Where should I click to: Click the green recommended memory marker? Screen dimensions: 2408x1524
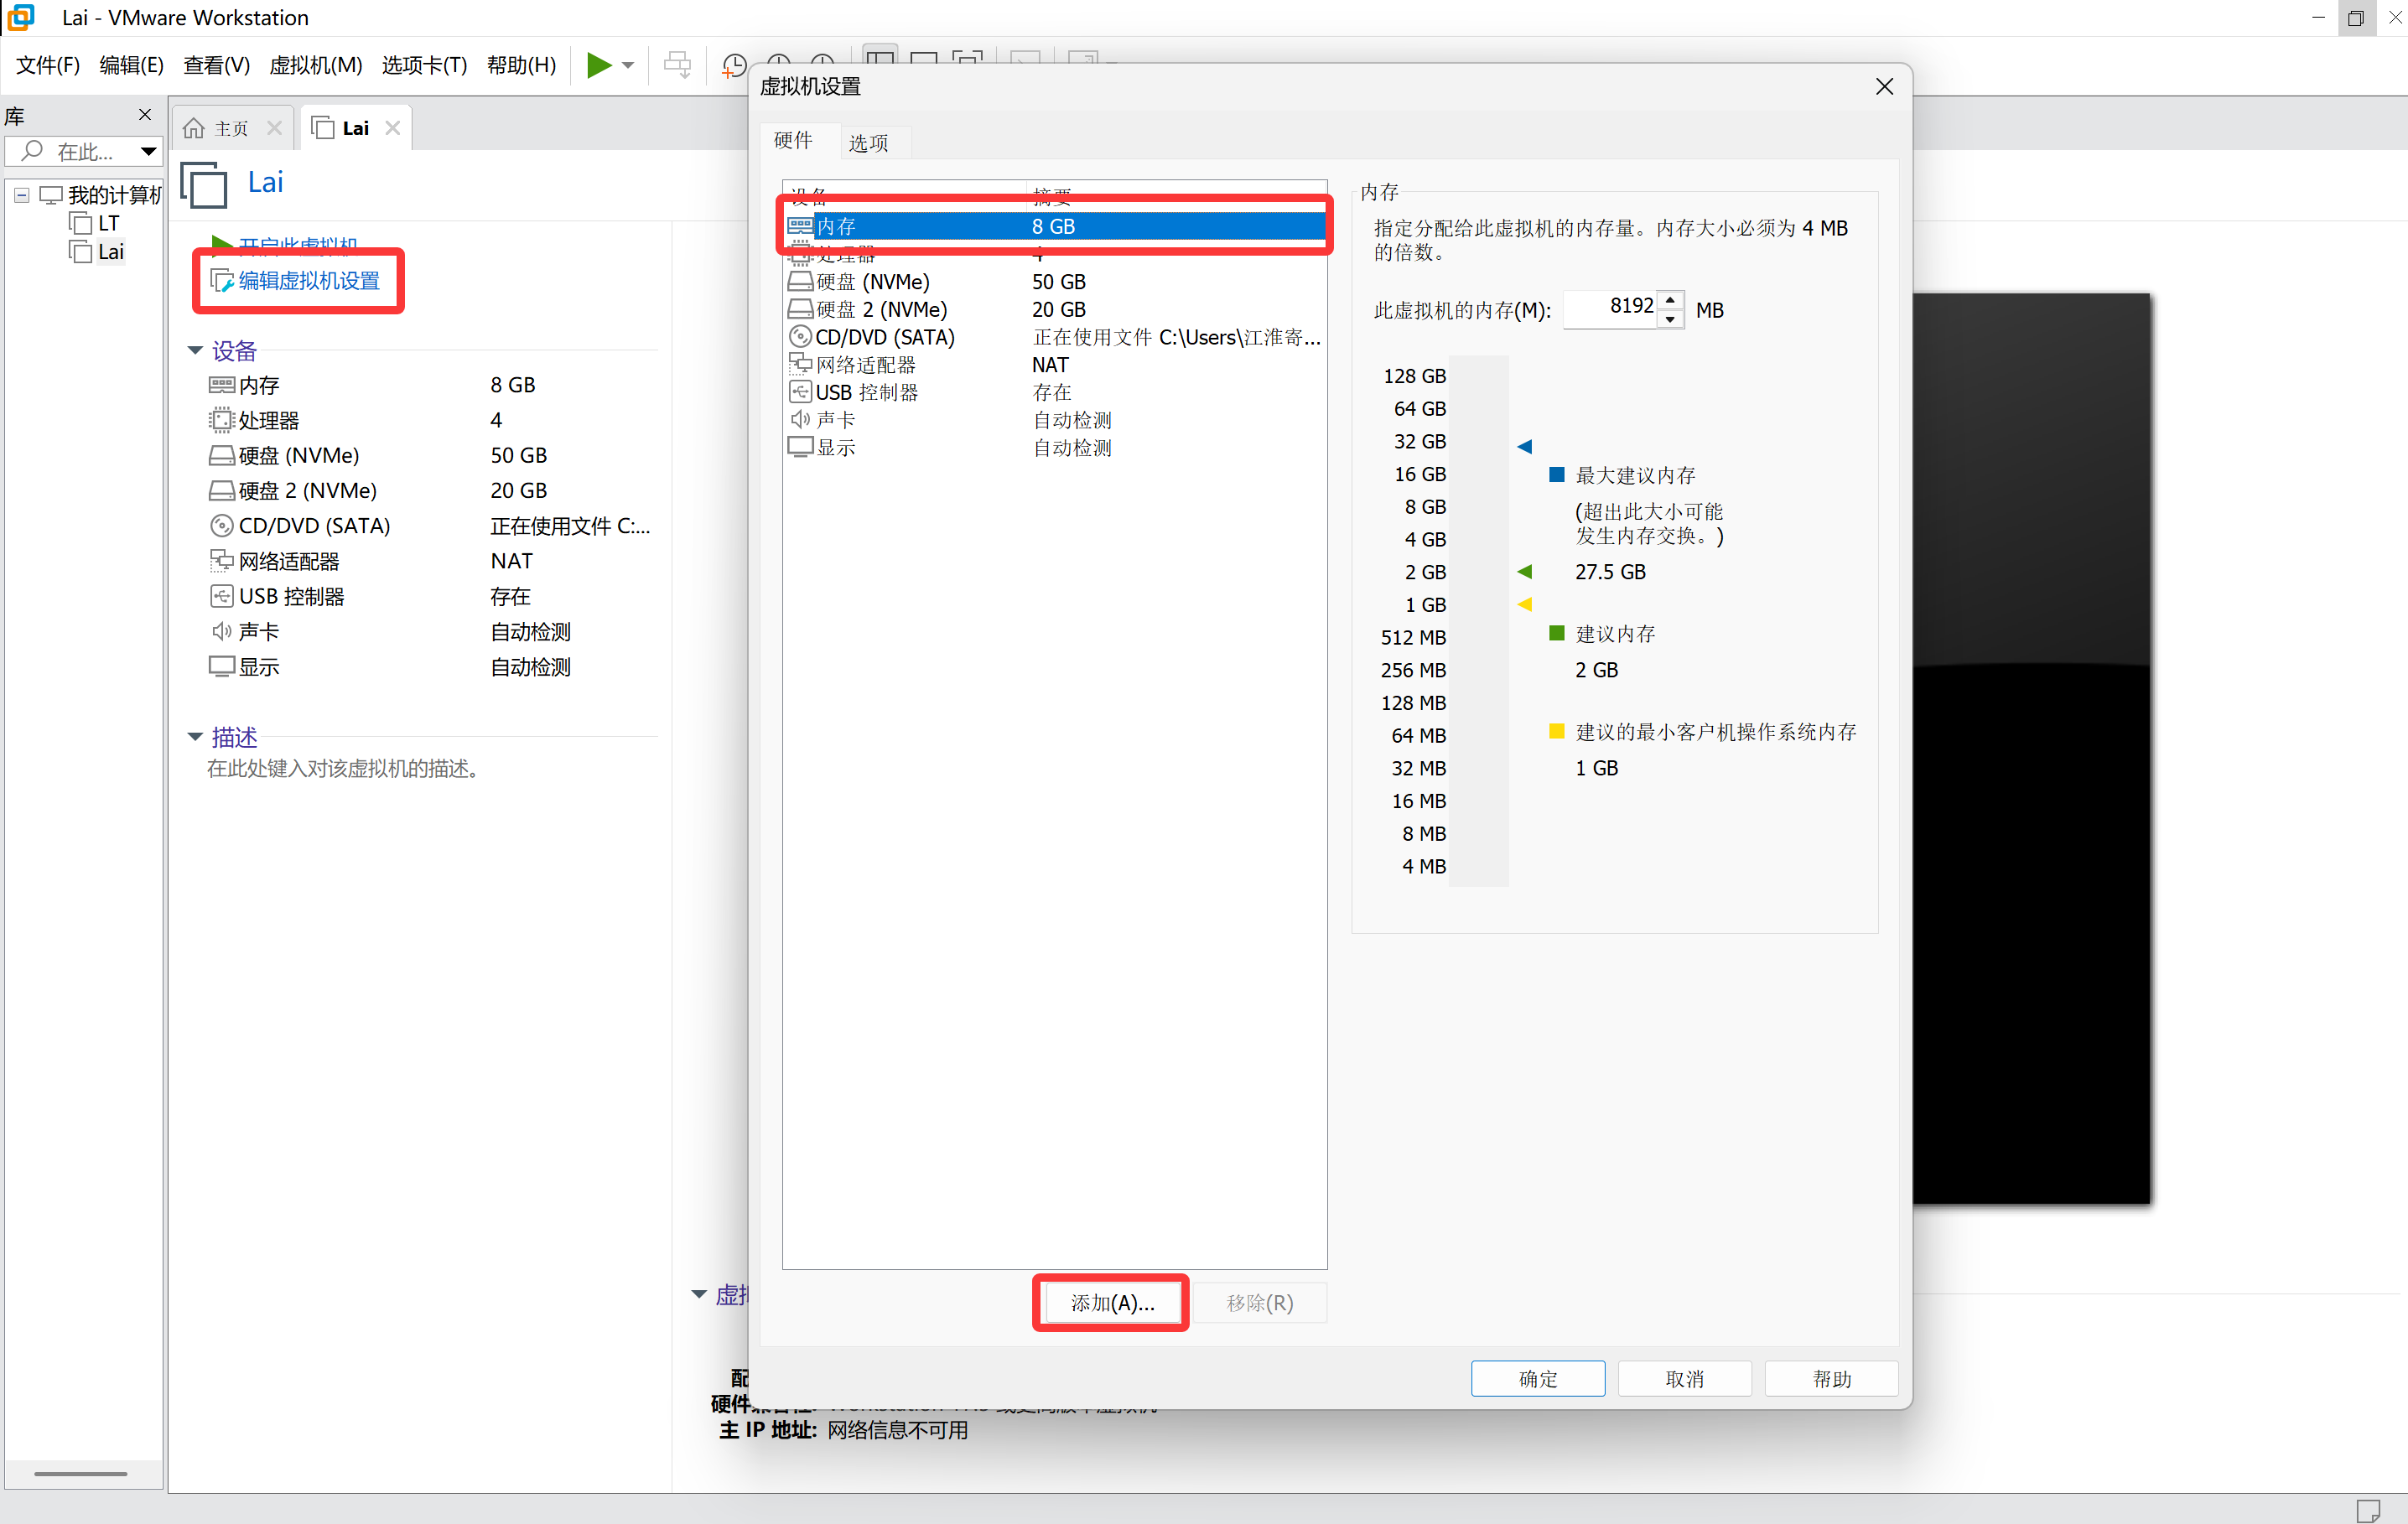coord(1525,572)
